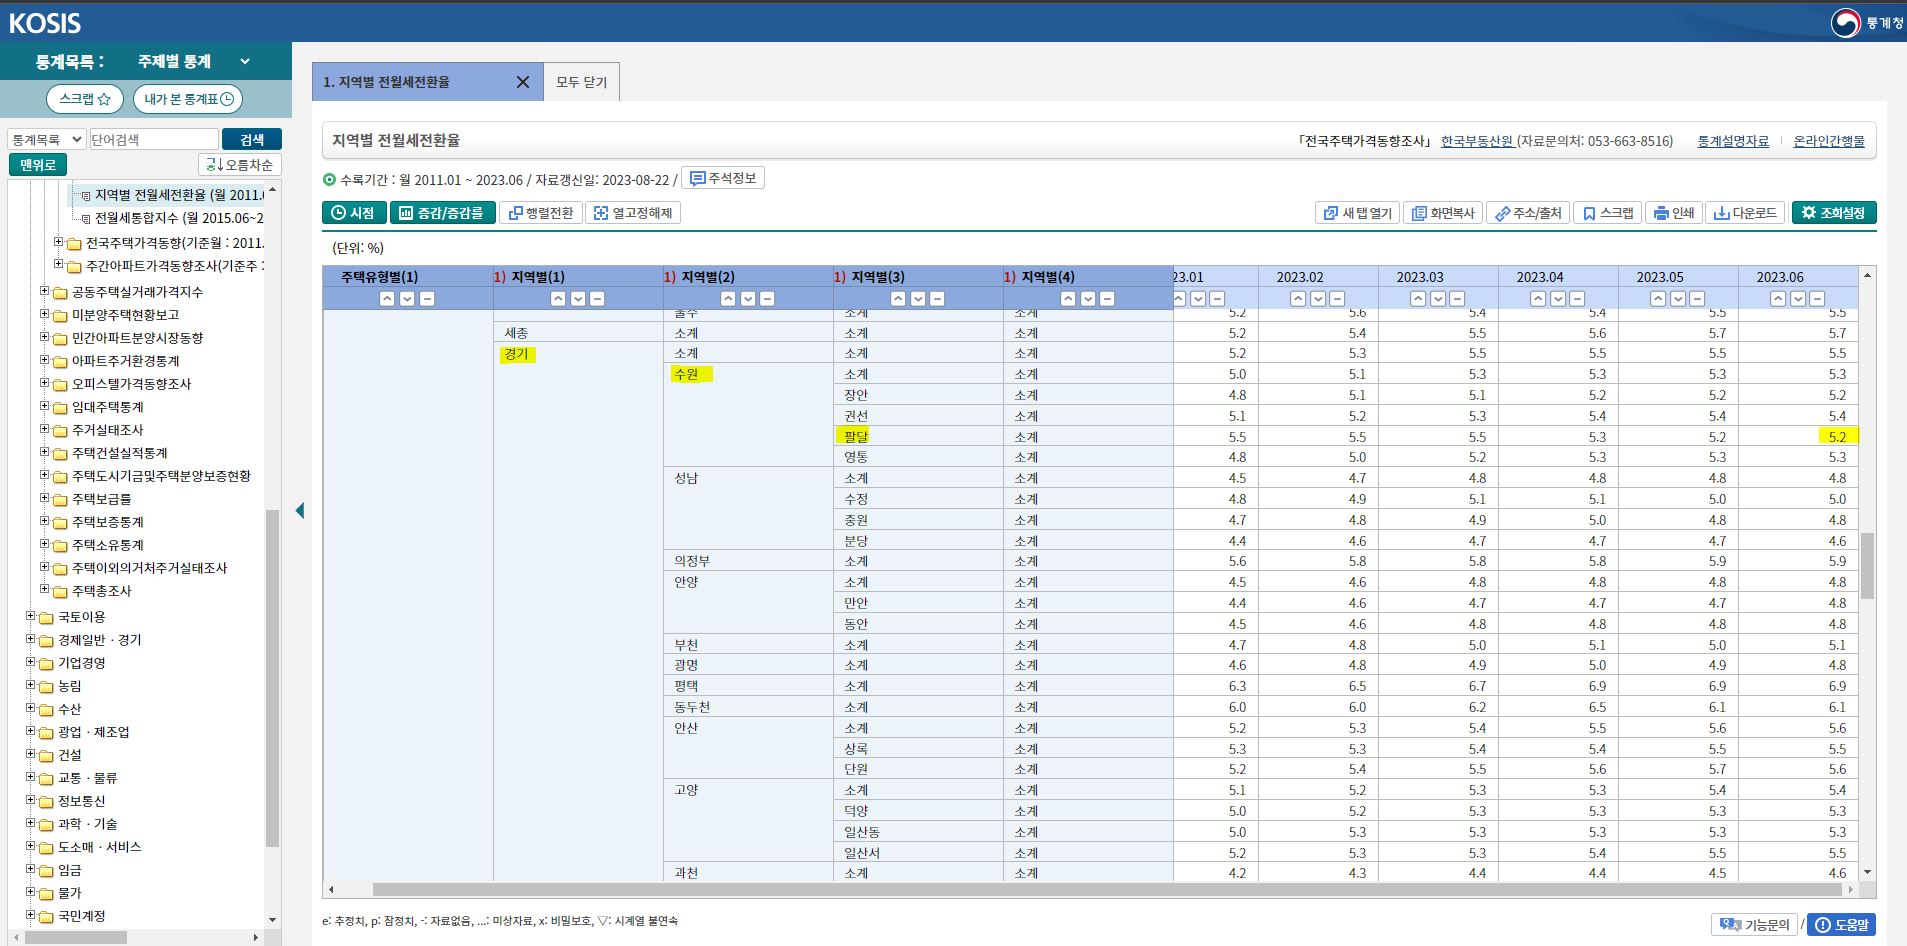The width and height of the screenshot is (1907, 946).
Task: Sort 지역별(1) column descending
Action: pos(577,298)
